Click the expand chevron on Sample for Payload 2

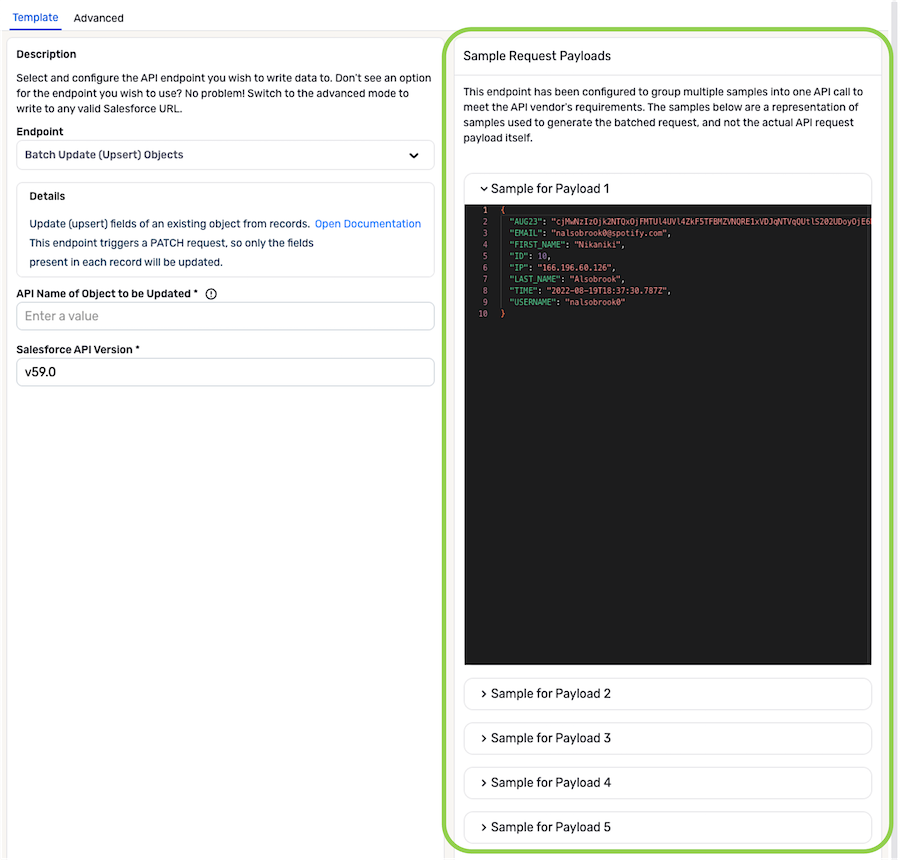(482, 693)
